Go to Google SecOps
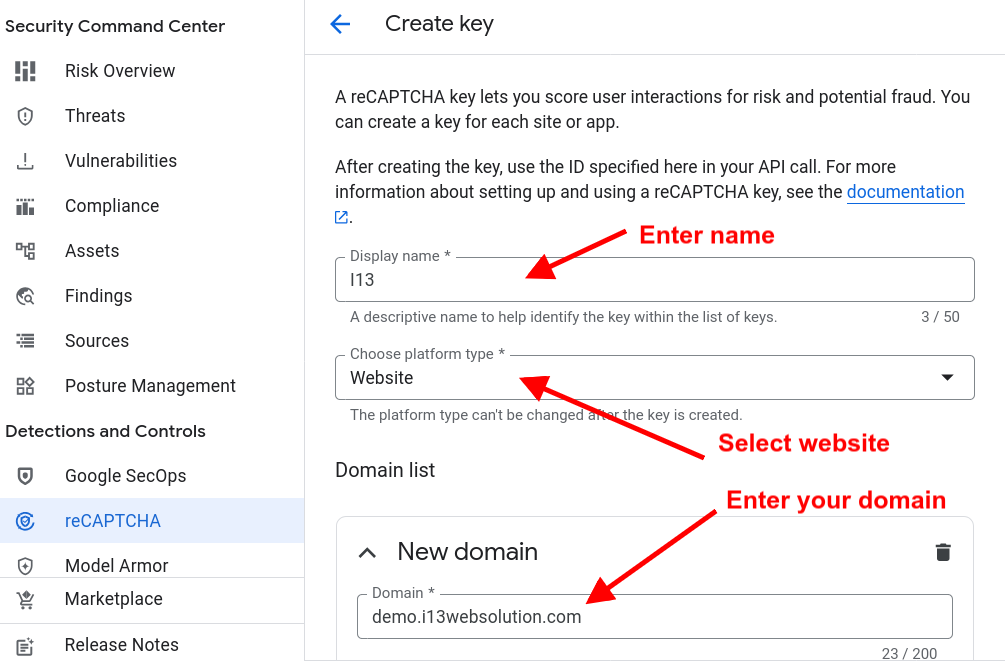This screenshot has width=1005, height=661. (125, 476)
